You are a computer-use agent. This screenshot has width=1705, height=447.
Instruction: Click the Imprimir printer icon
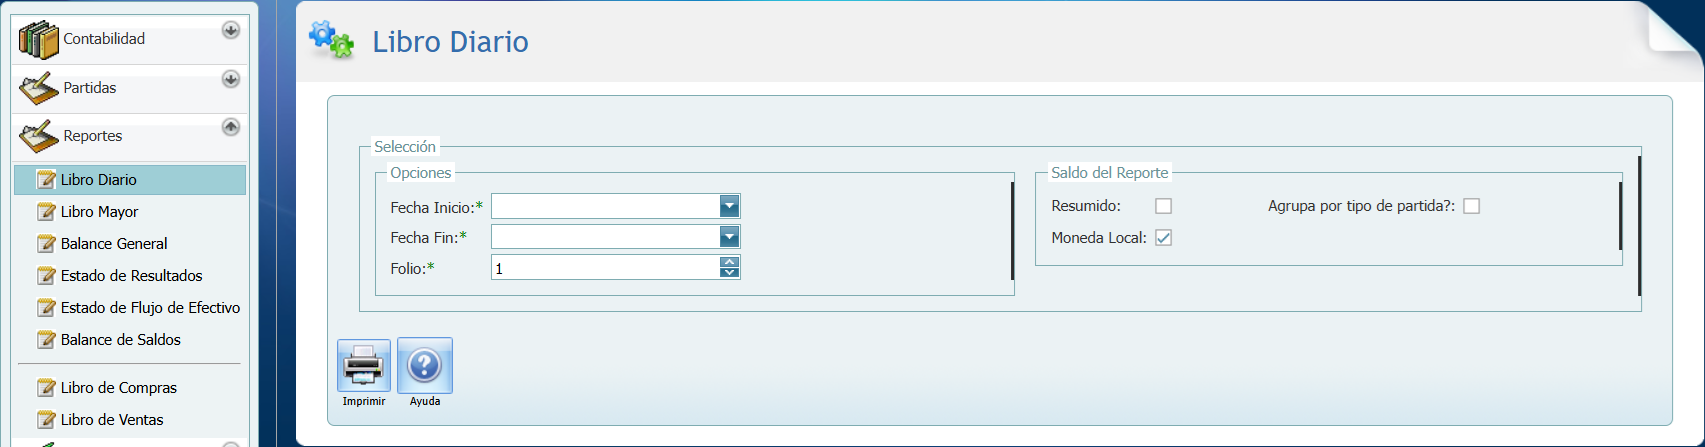click(363, 365)
